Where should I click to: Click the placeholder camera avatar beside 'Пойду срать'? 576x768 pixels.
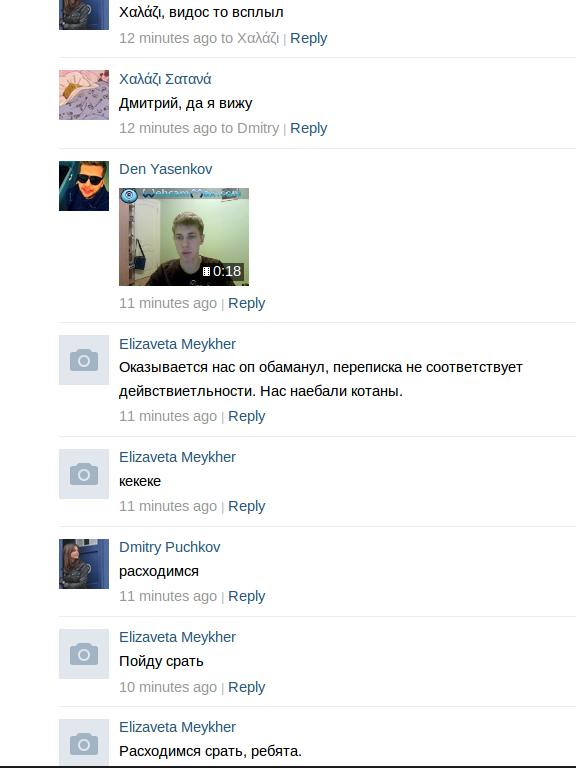pos(84,654)
